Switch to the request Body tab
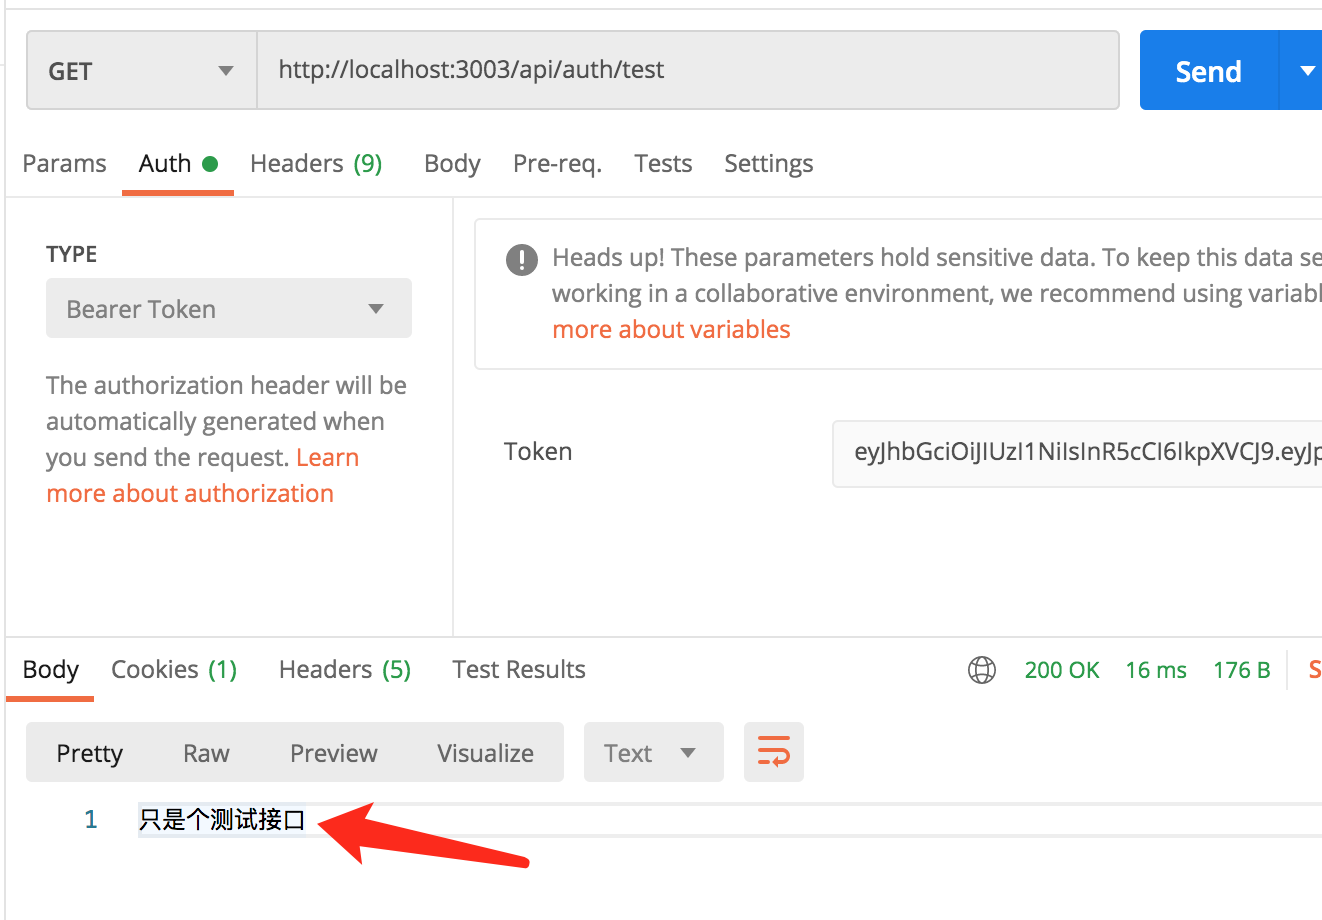The height and width of the screenshot is (920, 1322). (452, 163)
